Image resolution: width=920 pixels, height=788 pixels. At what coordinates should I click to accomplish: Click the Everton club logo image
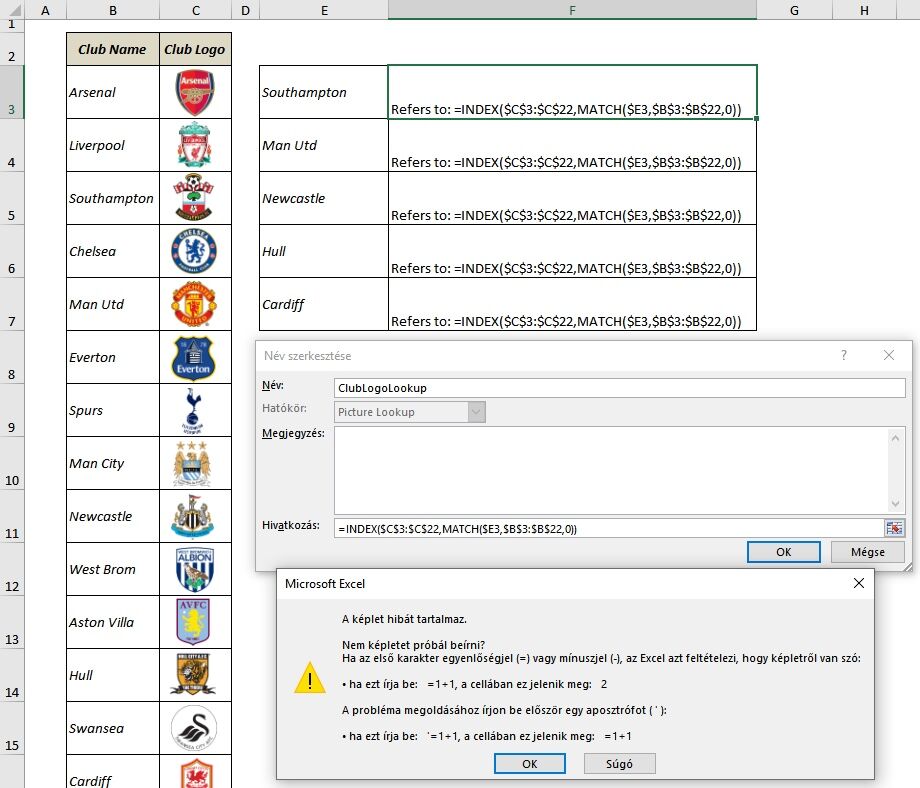194,357
